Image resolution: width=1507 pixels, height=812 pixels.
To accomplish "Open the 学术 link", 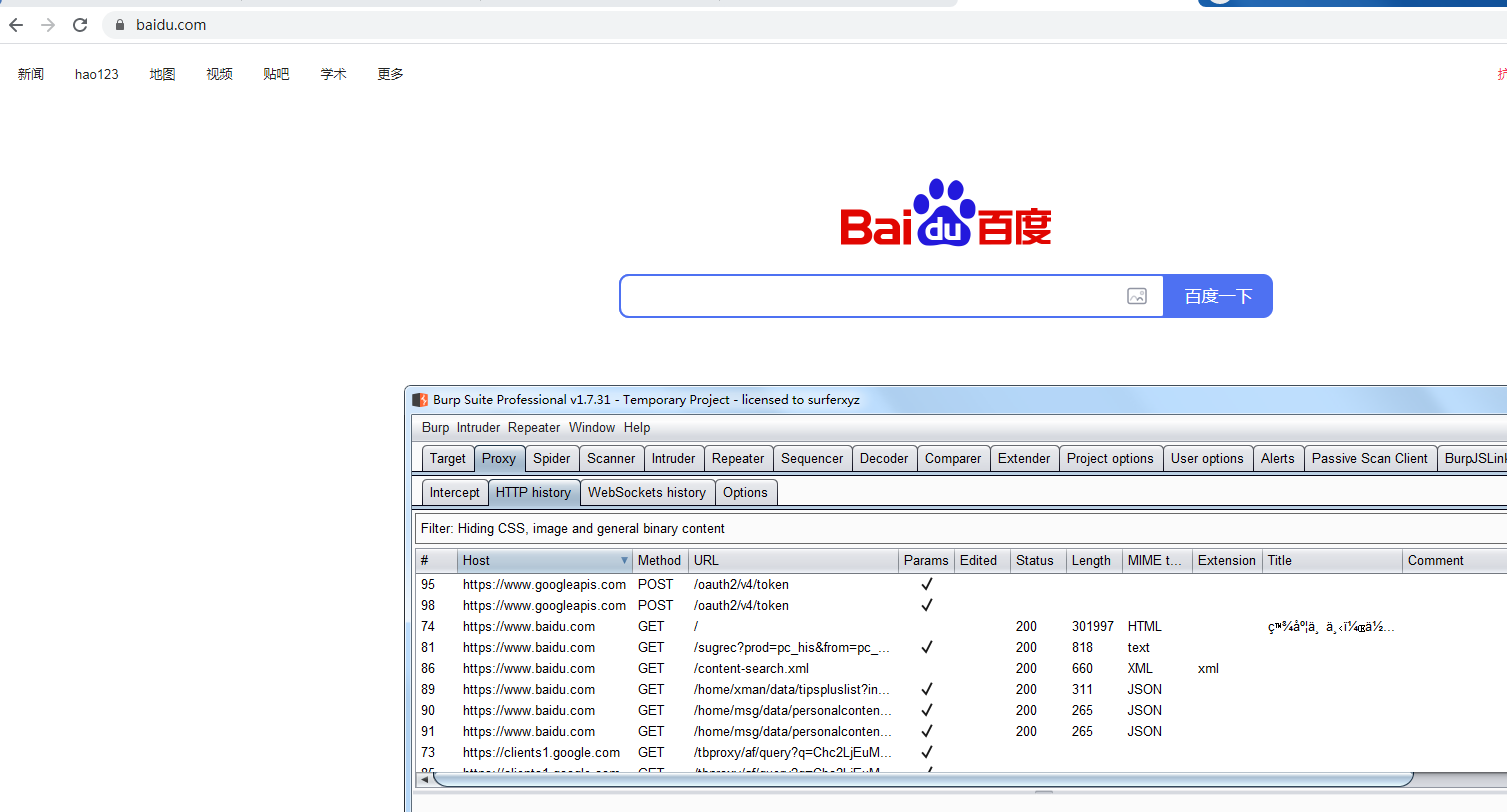I will (x=333, y=74).
